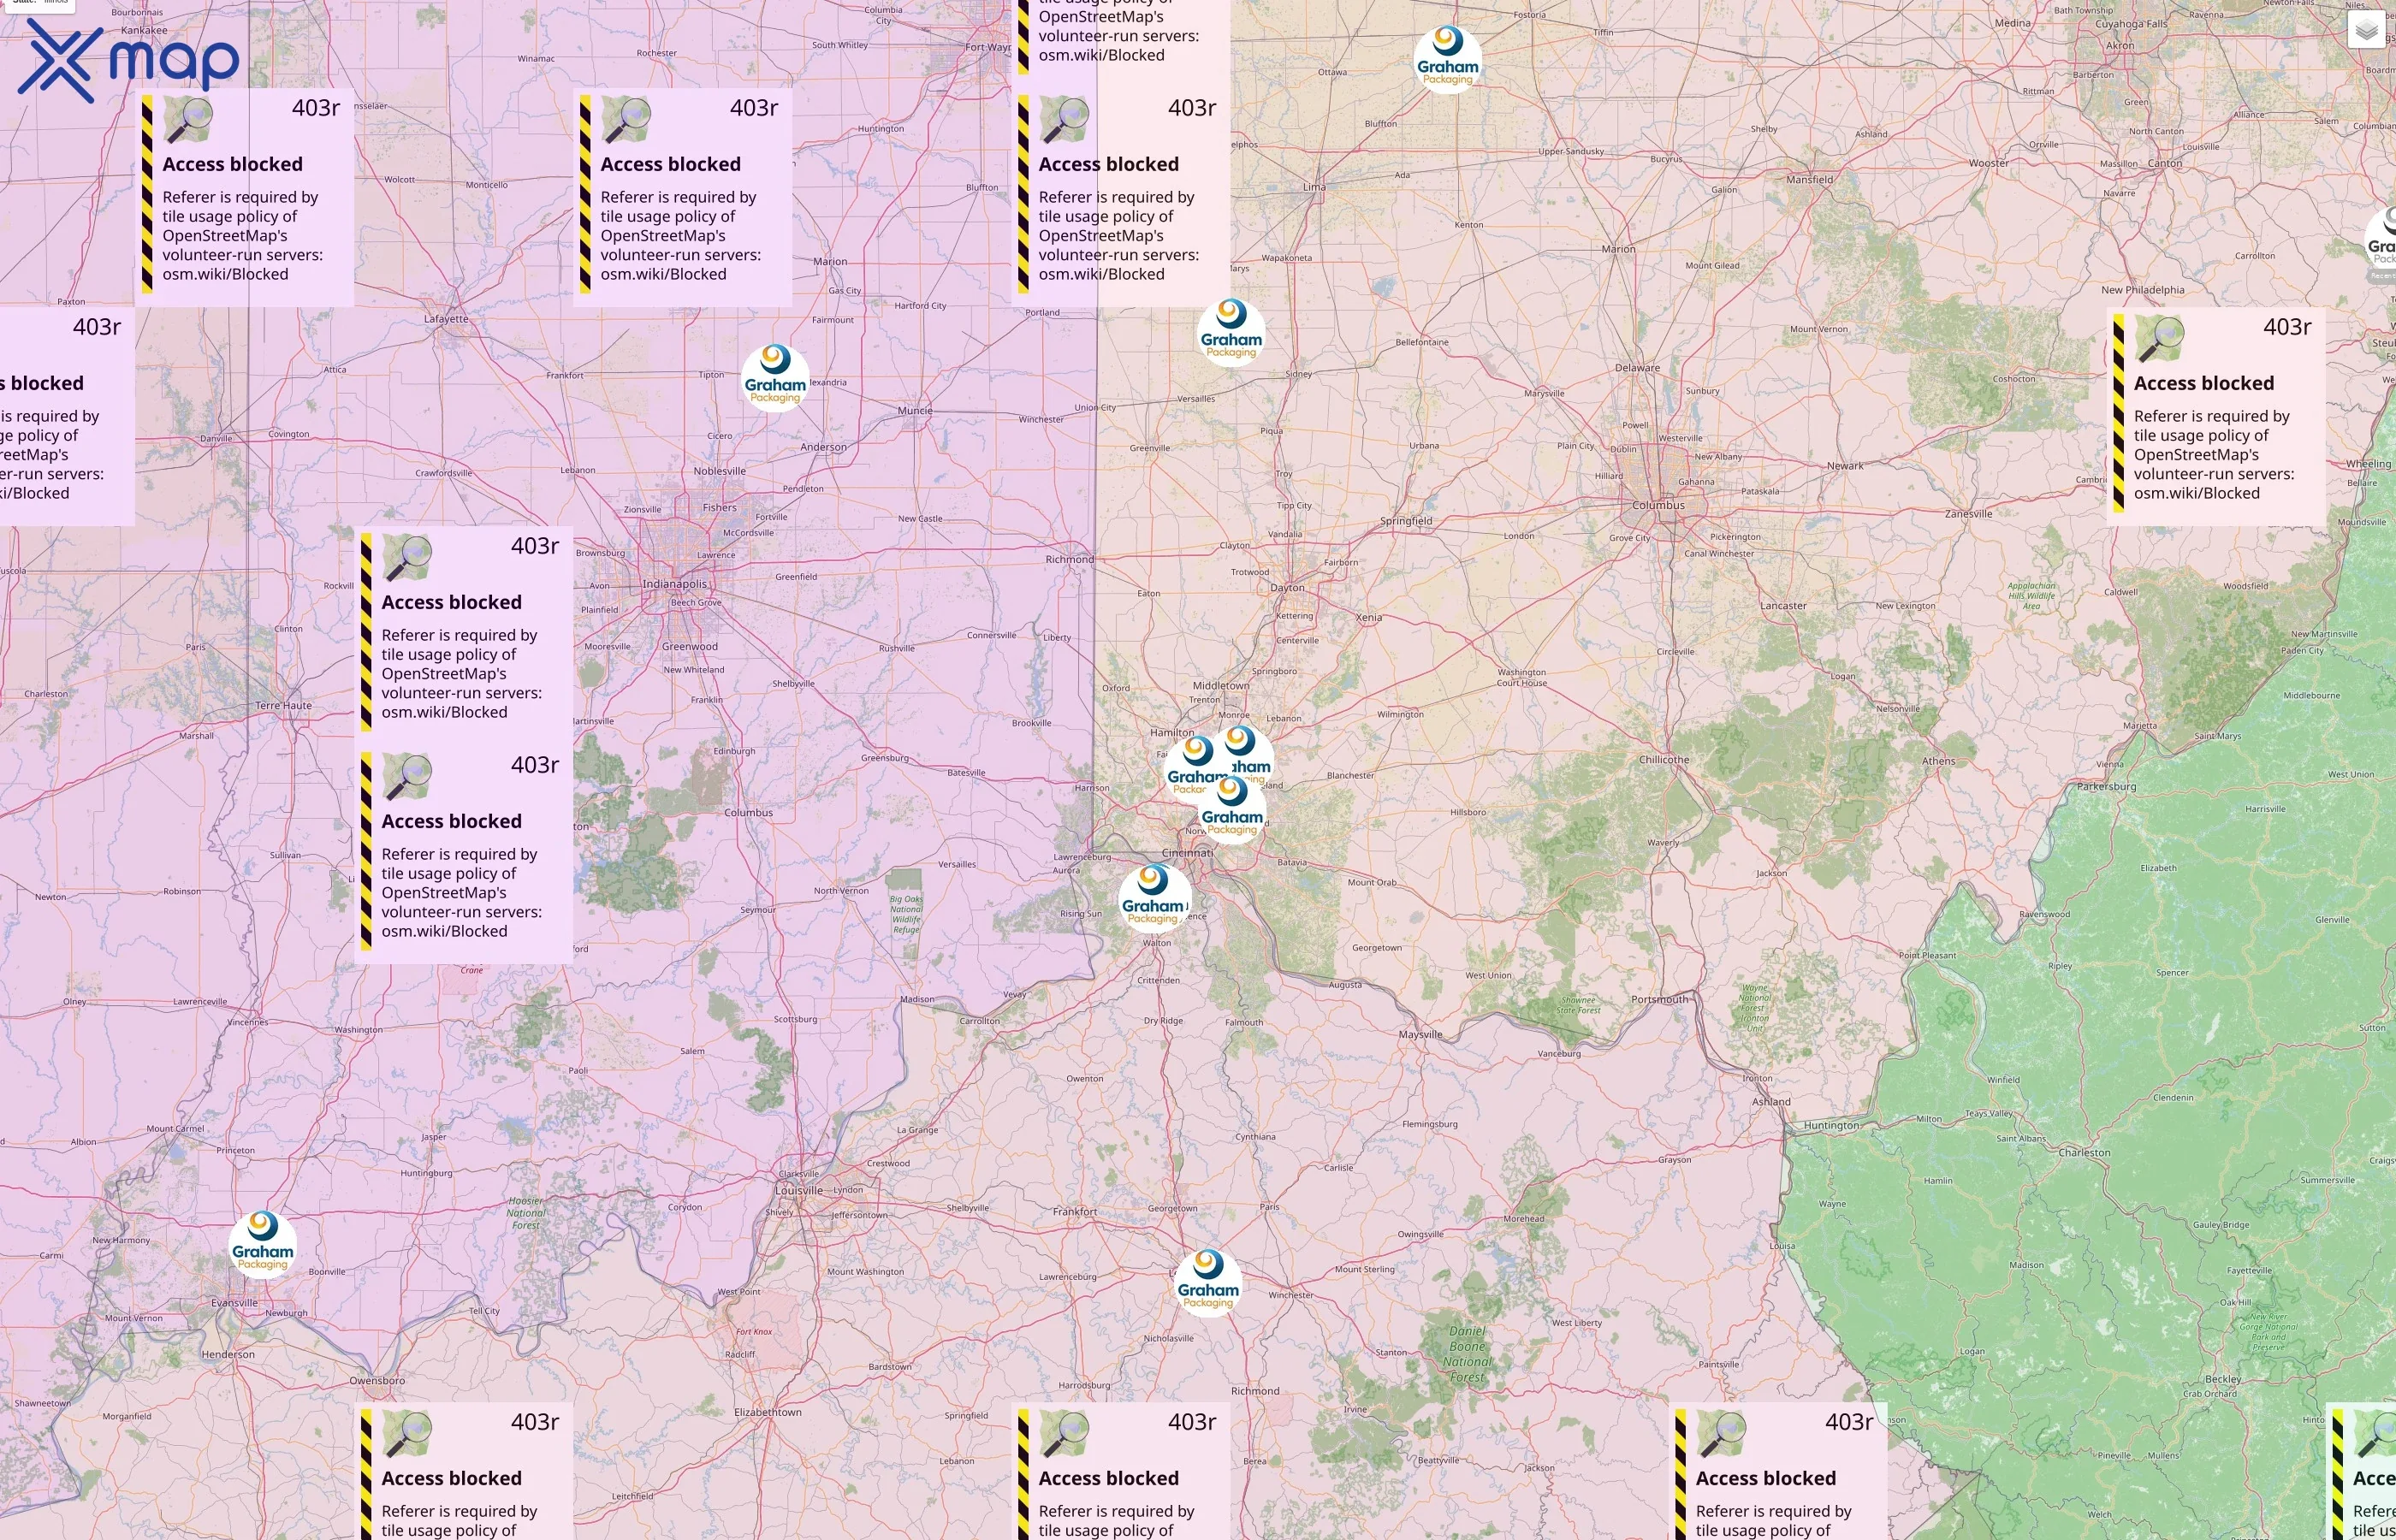Click the Kankakee city label
Screen dimensions: 2396x1540
point(144,30)
